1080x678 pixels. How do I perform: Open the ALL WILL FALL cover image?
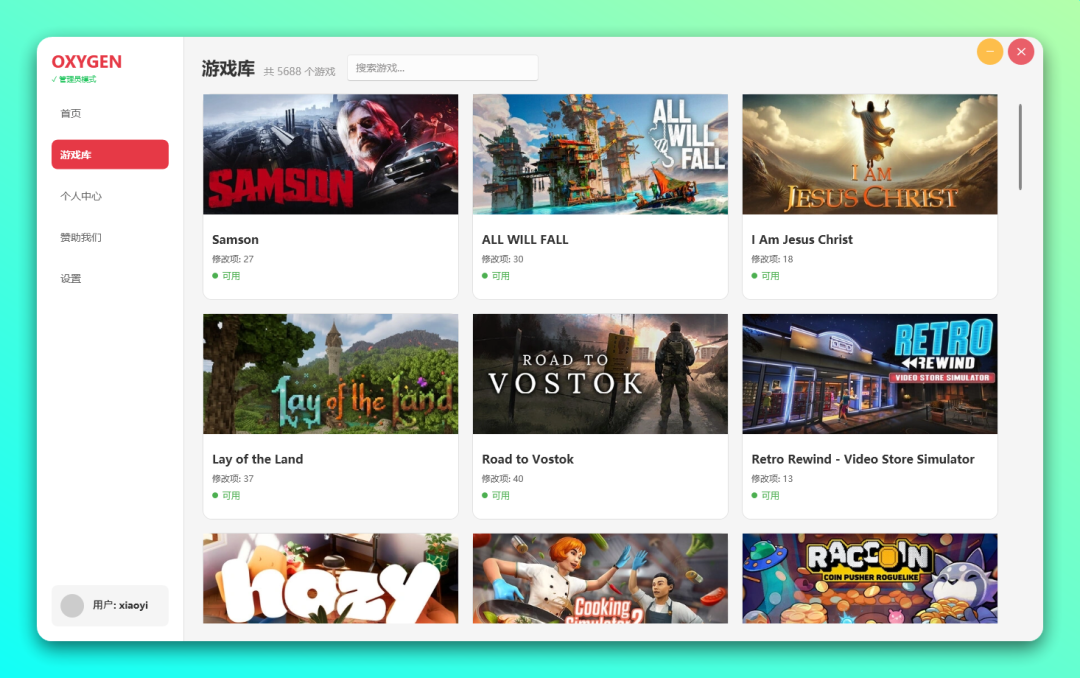pos(600,154)
